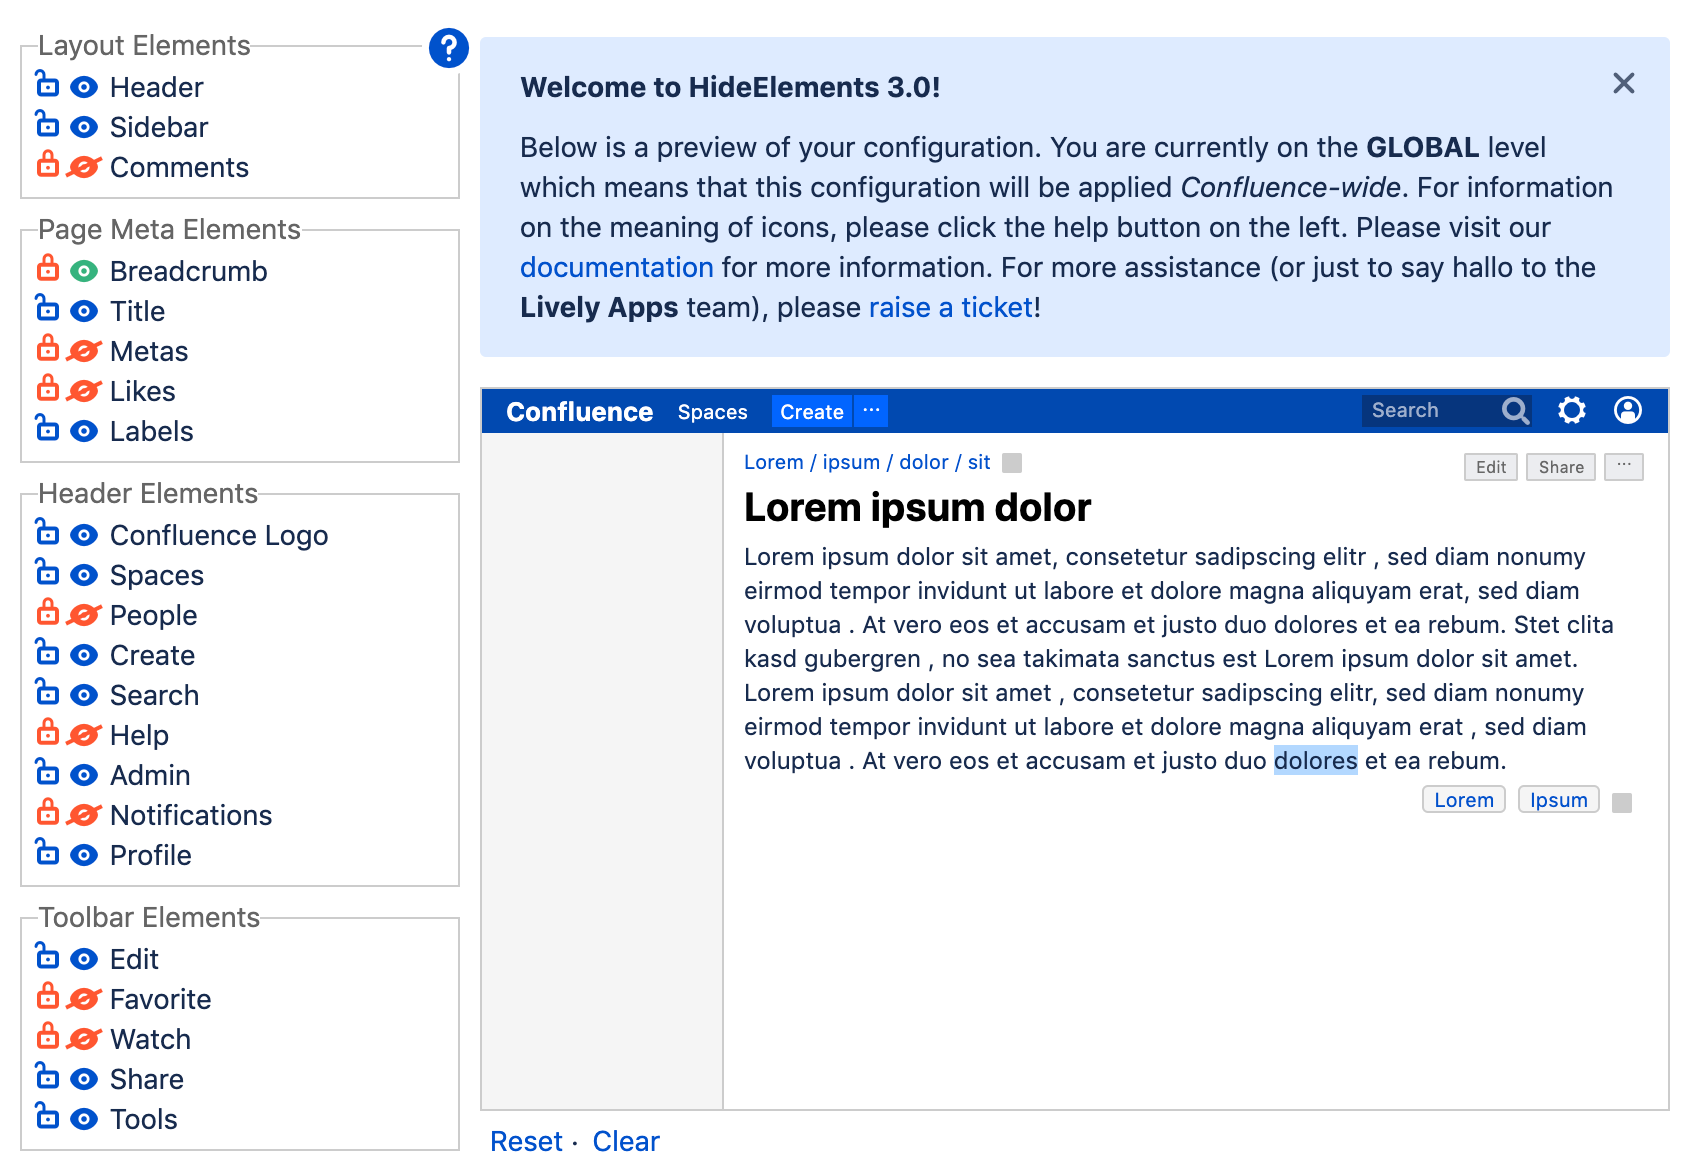Click the red lock beside People
The width and height of the screenshot is (1689, 1161).
(47, 612)
